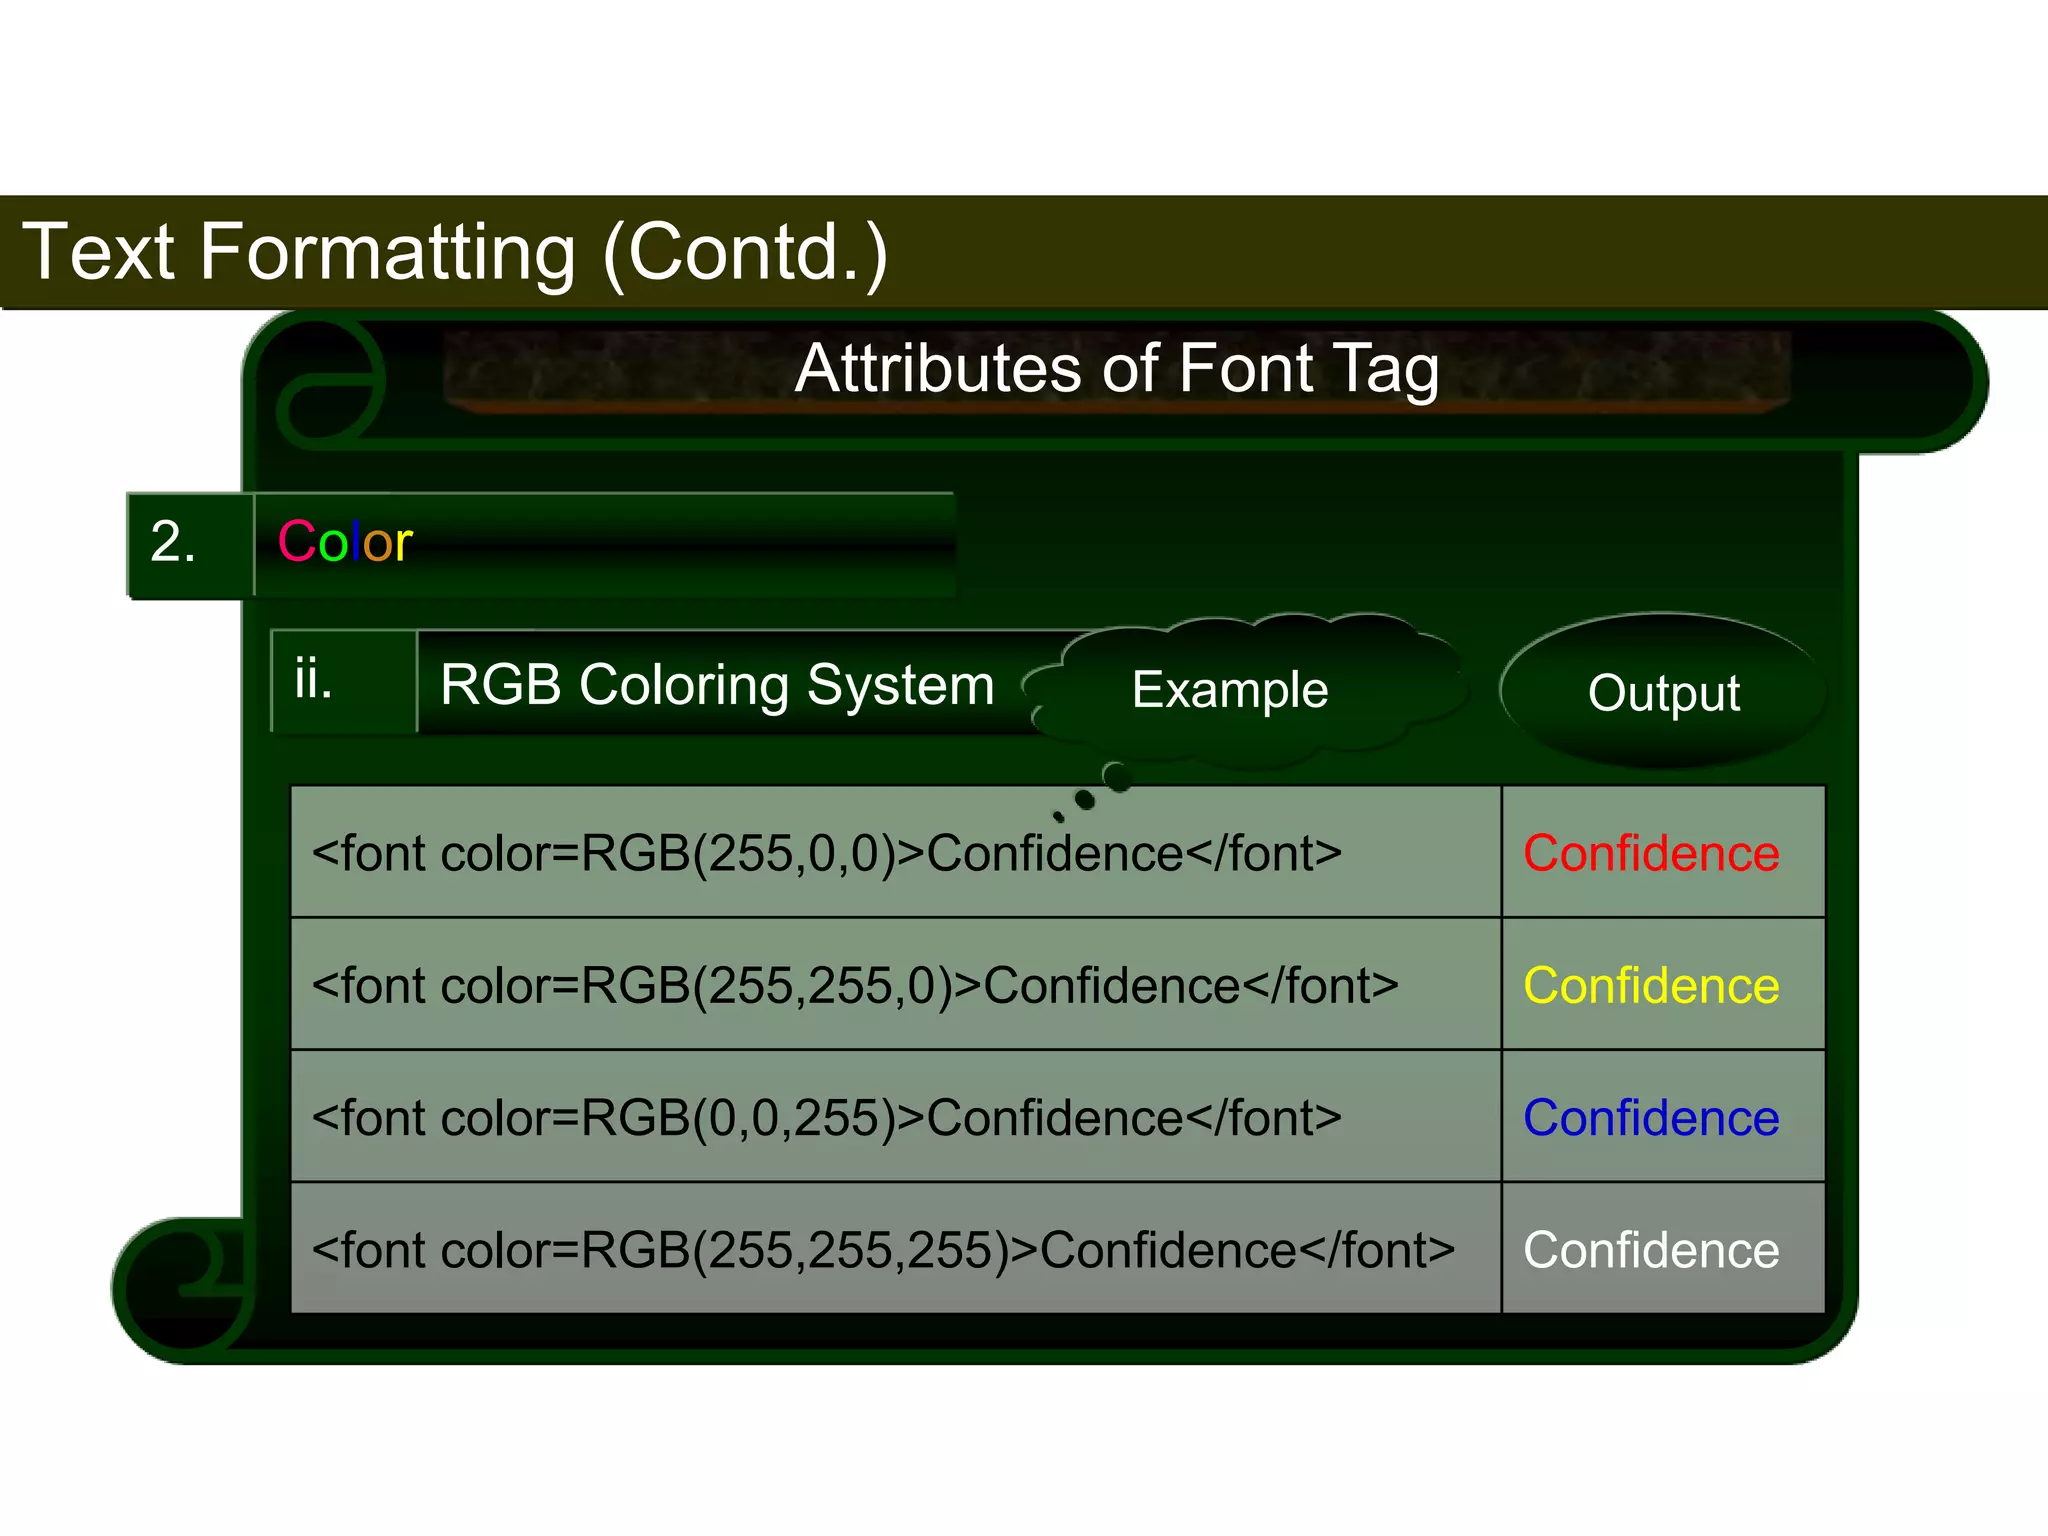Select the RGB(255,255,0) font code cell

click(x=896, y=984)
